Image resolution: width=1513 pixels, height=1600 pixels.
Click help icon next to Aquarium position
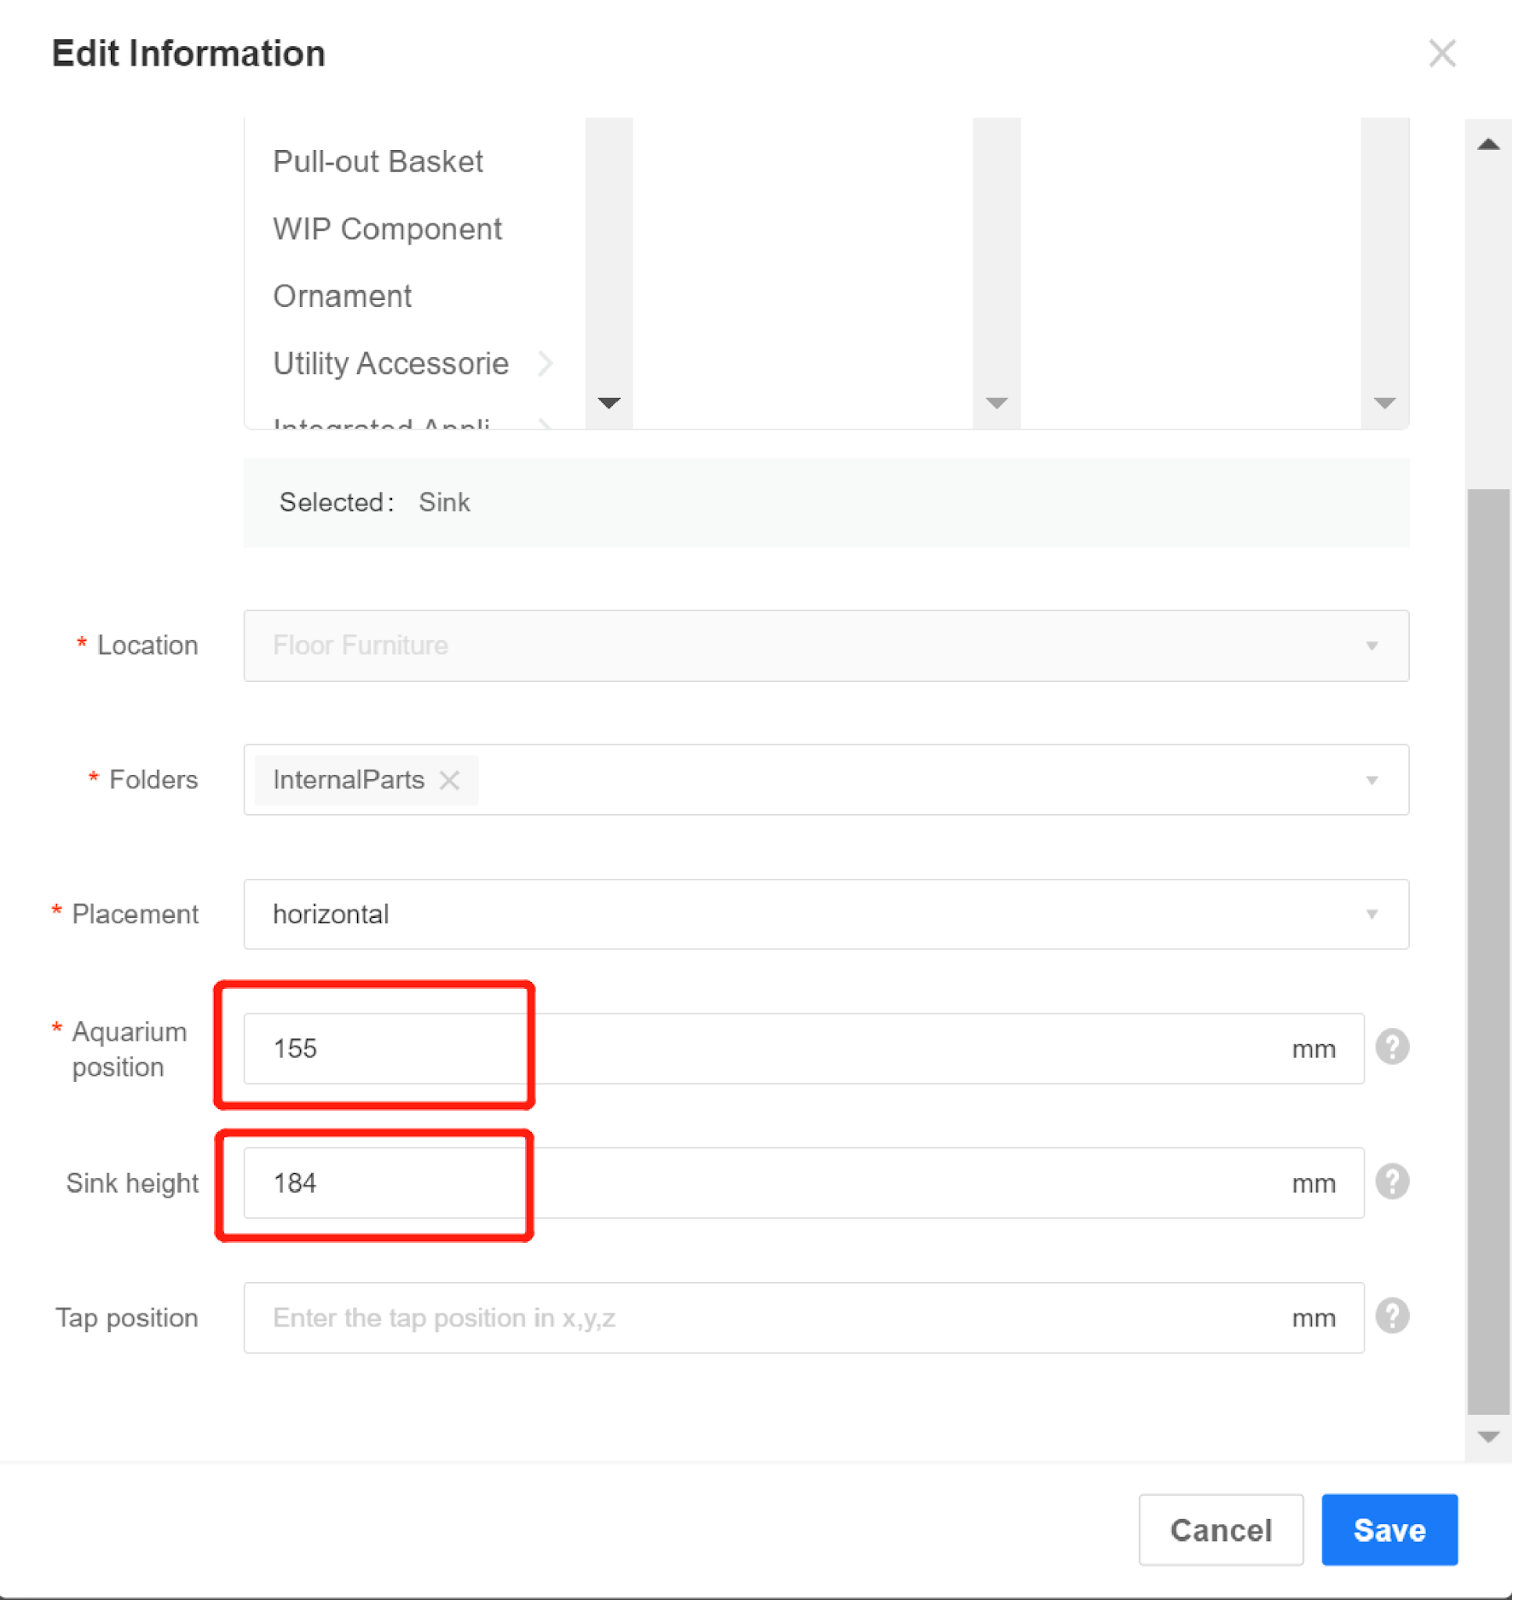pos(1392,1047)
